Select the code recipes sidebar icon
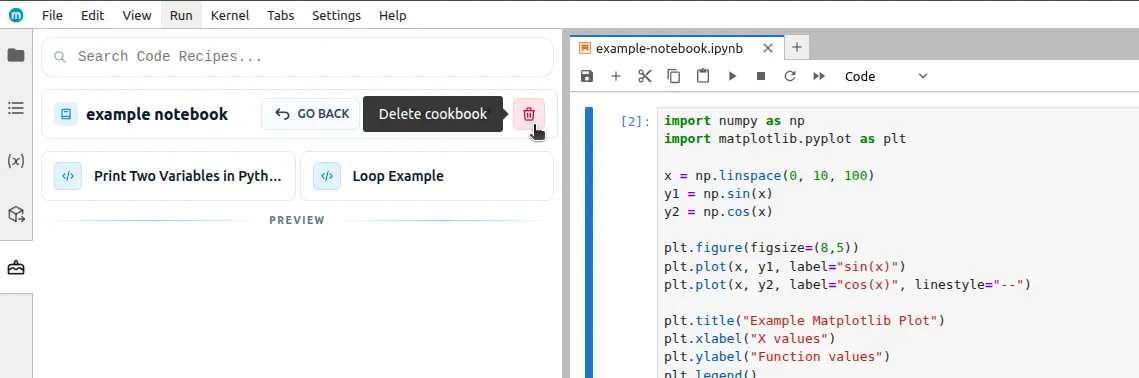Image resolution: width=1139 pixels, height=378 pixels. (x=15, y=268)
